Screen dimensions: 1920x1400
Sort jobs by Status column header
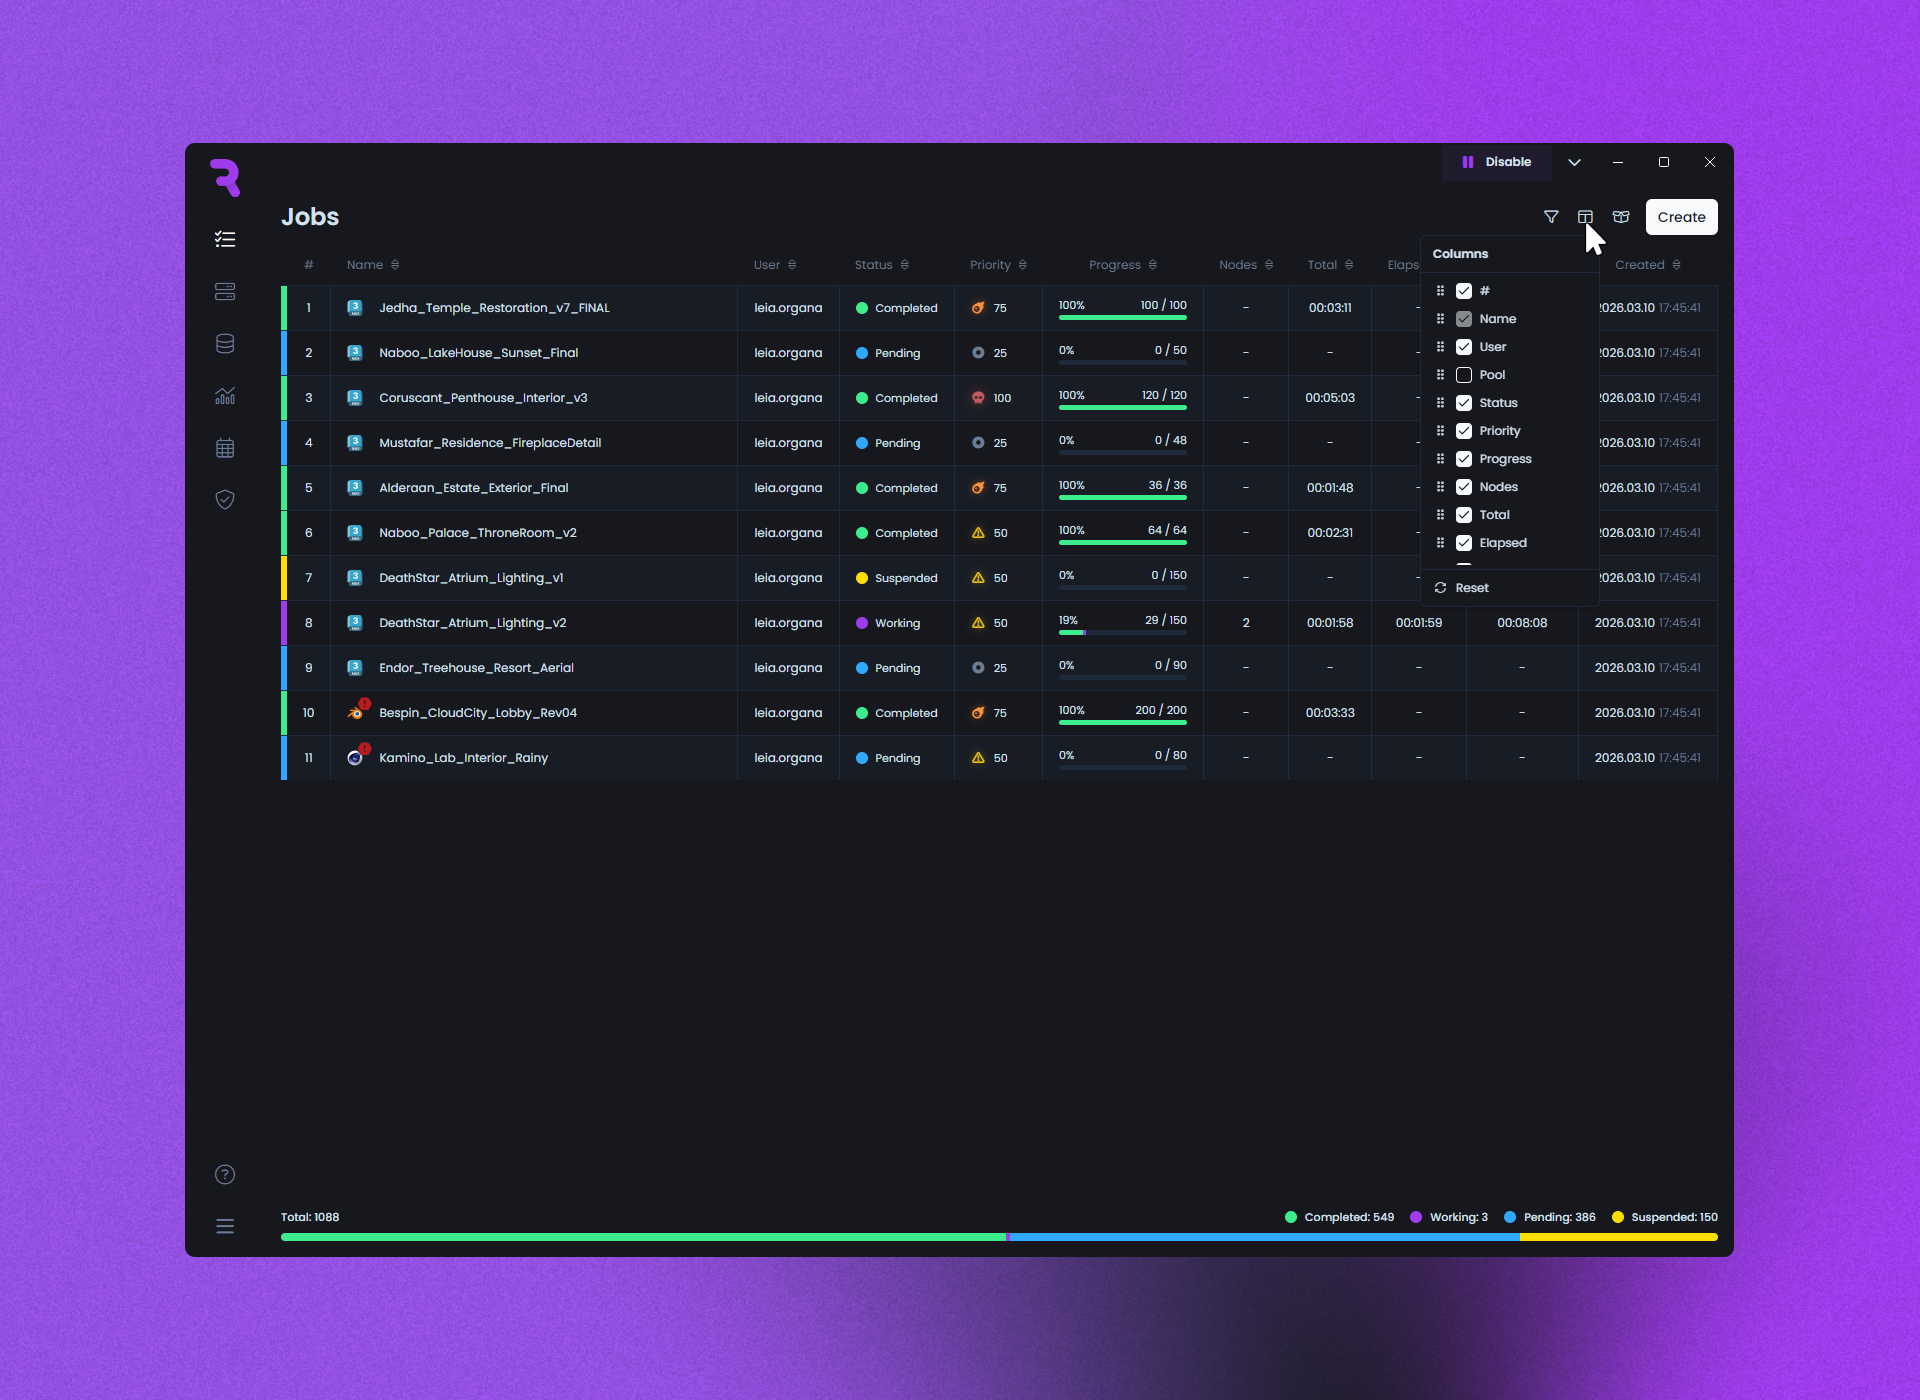[x=881, y=265]
